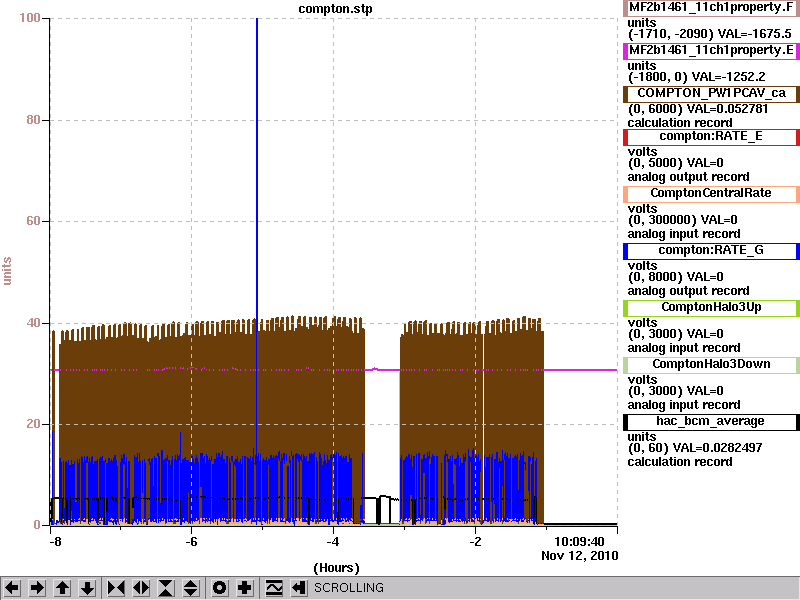Select the ComptonCentralRate orange curve label
800x600 pixels.
tap(711, 193)
